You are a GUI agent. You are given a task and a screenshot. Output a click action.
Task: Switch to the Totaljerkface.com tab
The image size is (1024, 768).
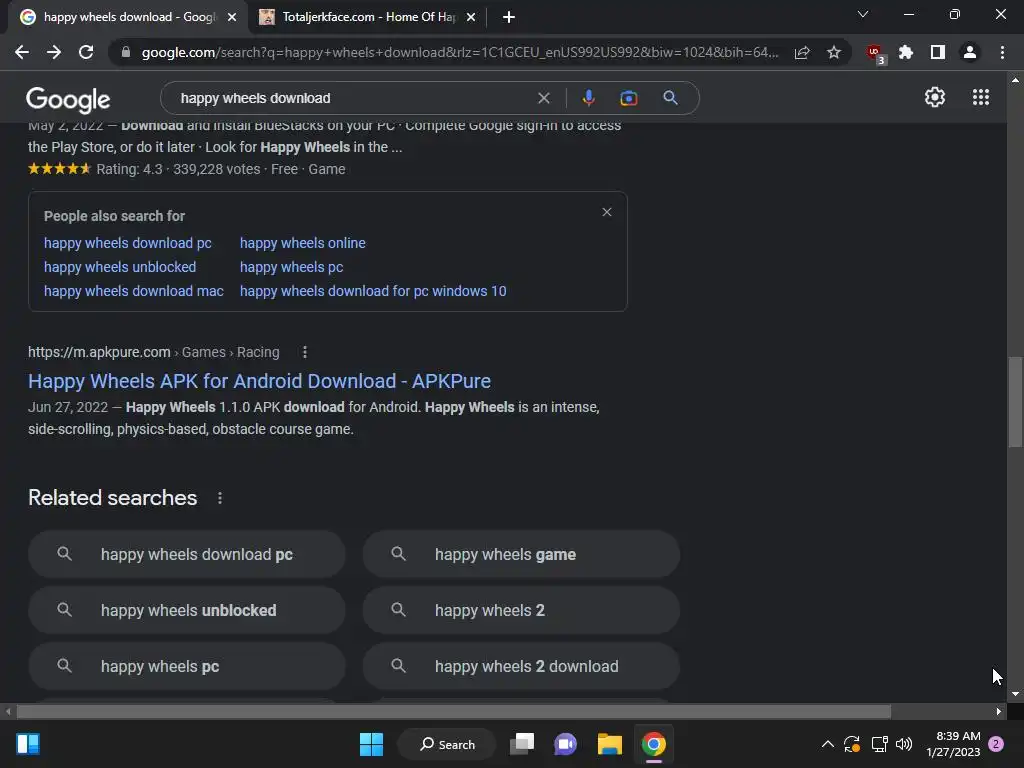[368, 17]
